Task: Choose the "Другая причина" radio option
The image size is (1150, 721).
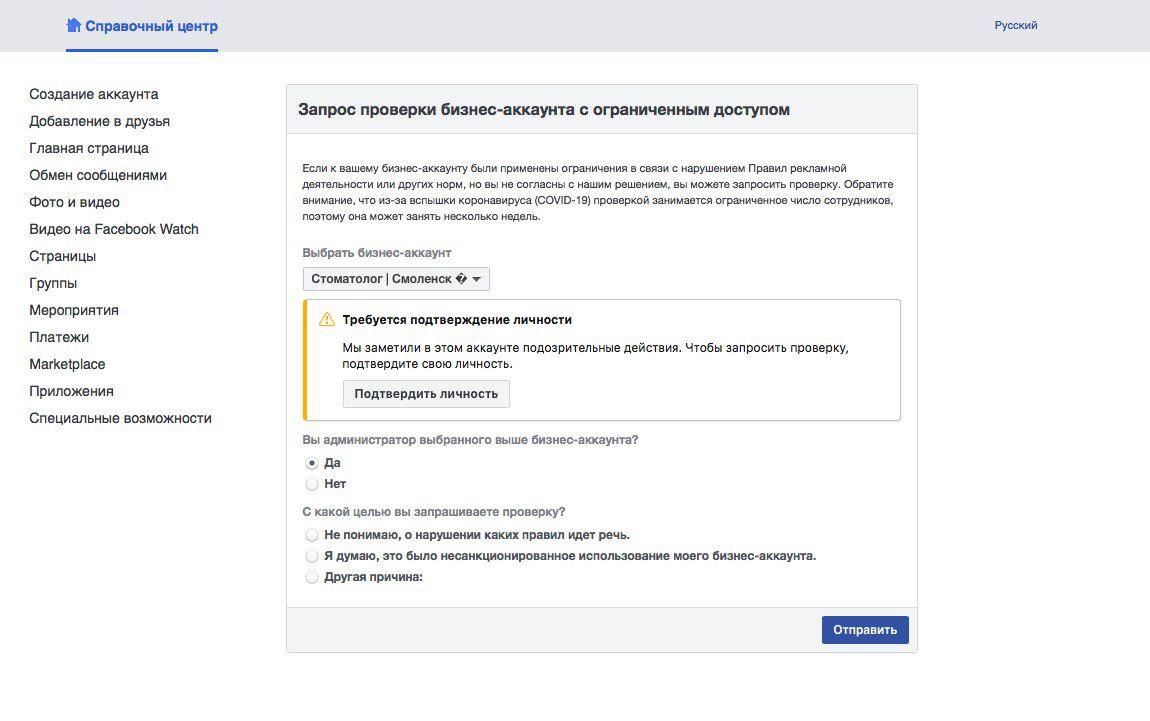Action: (312, 577)
